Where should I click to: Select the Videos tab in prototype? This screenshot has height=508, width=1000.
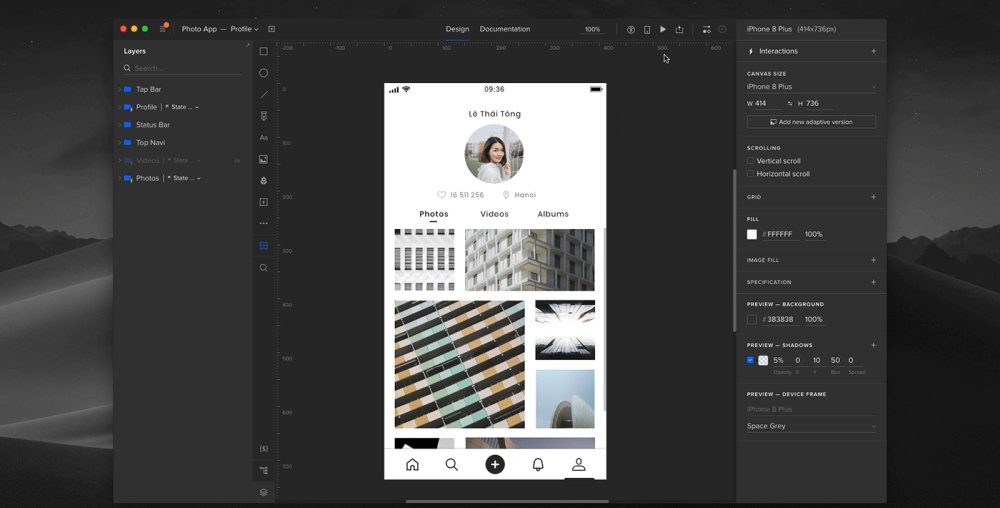click(x=494, y=214)
